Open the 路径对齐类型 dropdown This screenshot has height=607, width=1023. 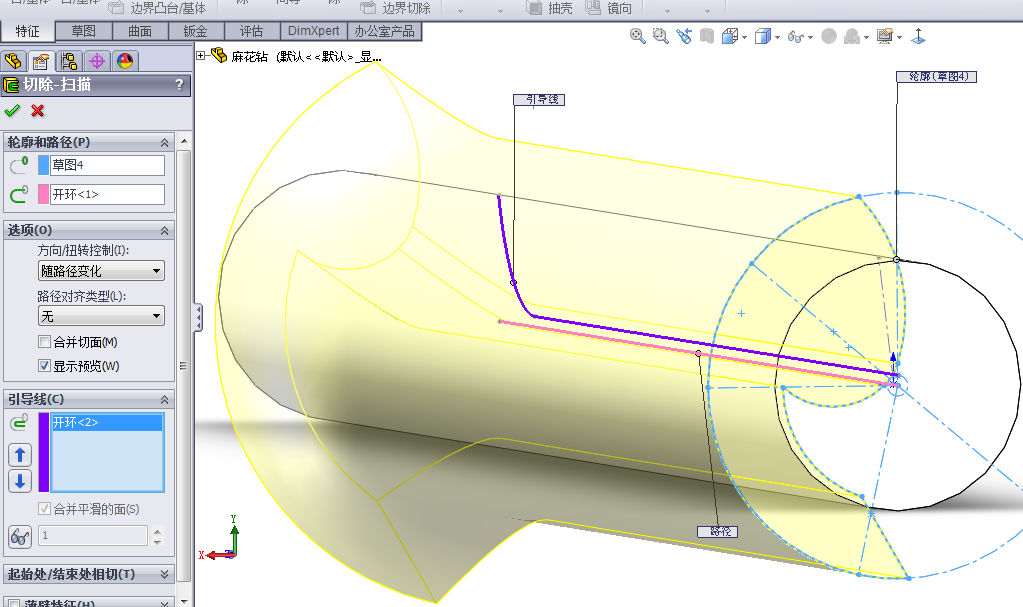coord(101,316)
